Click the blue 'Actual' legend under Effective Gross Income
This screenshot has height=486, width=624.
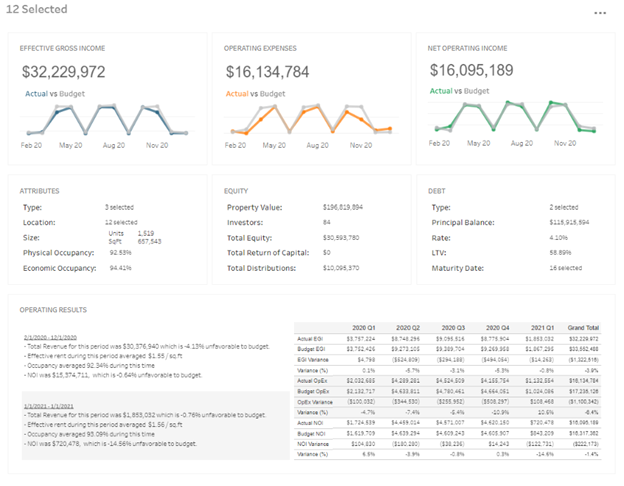tap(35, 93)
